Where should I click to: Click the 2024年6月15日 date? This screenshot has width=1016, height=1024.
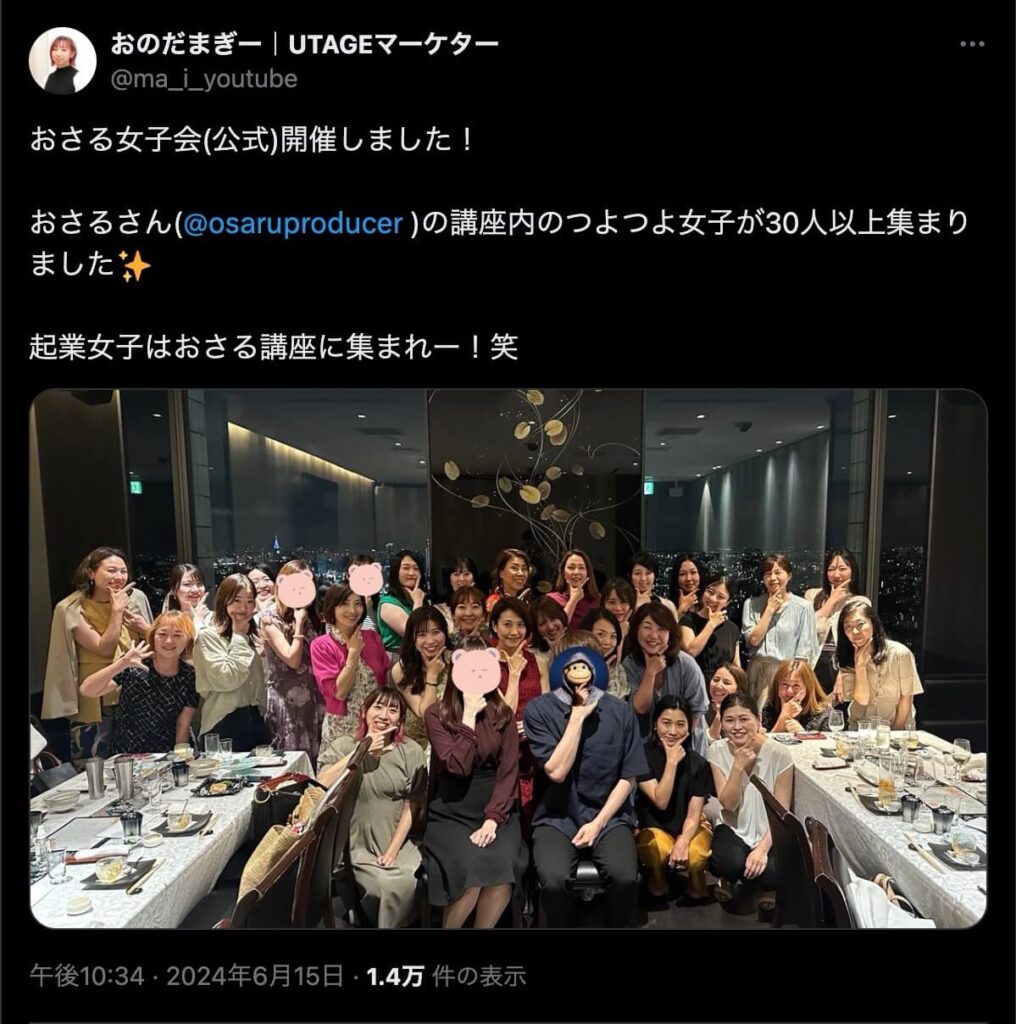(255, 976)
